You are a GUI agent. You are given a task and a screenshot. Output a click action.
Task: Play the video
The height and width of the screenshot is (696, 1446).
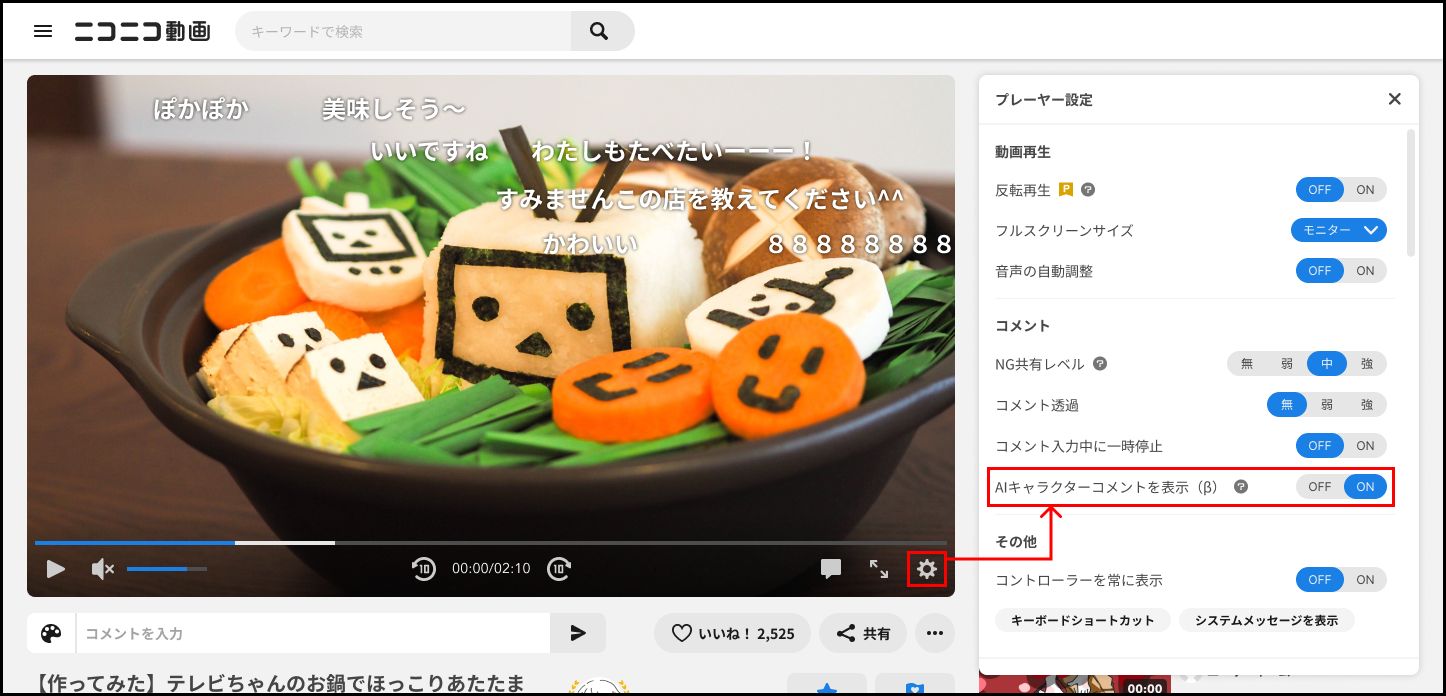click(x=55, y=569)
